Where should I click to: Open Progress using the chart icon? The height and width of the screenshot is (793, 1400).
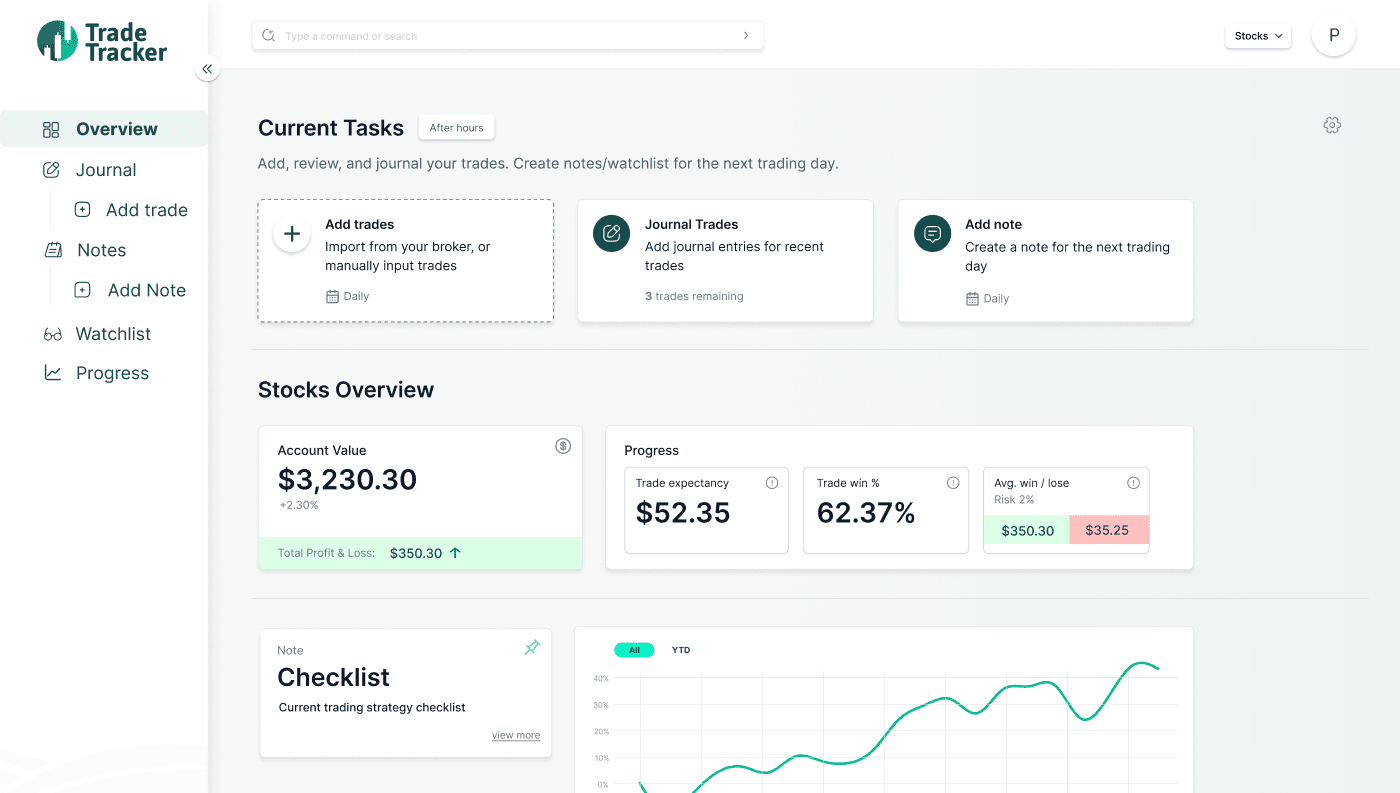click(x=51, y=372)
